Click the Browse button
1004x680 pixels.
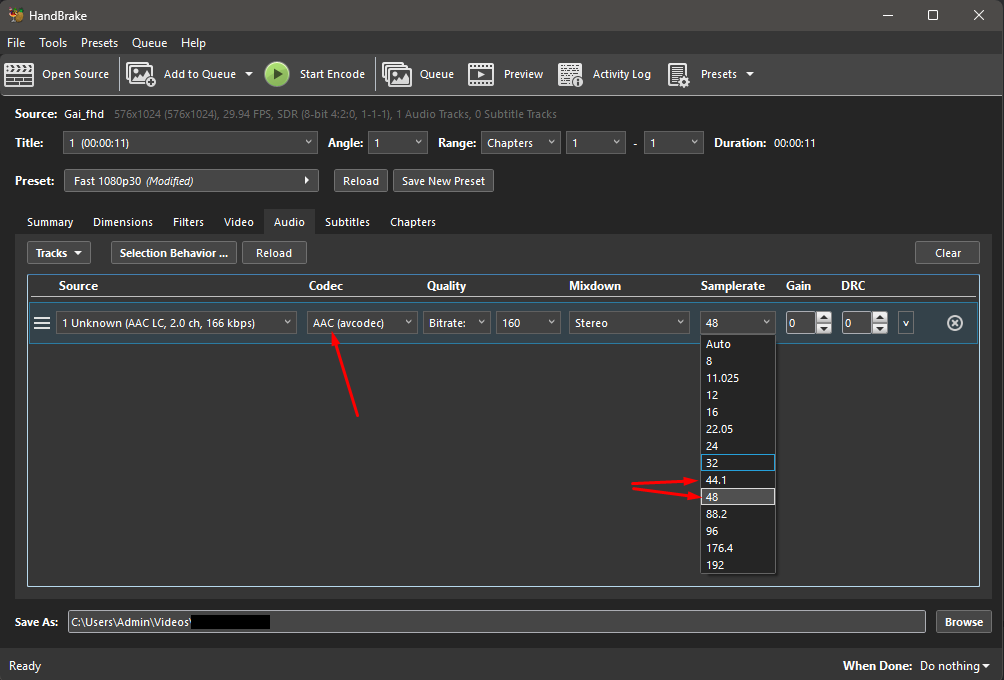[x=963, y=622]
